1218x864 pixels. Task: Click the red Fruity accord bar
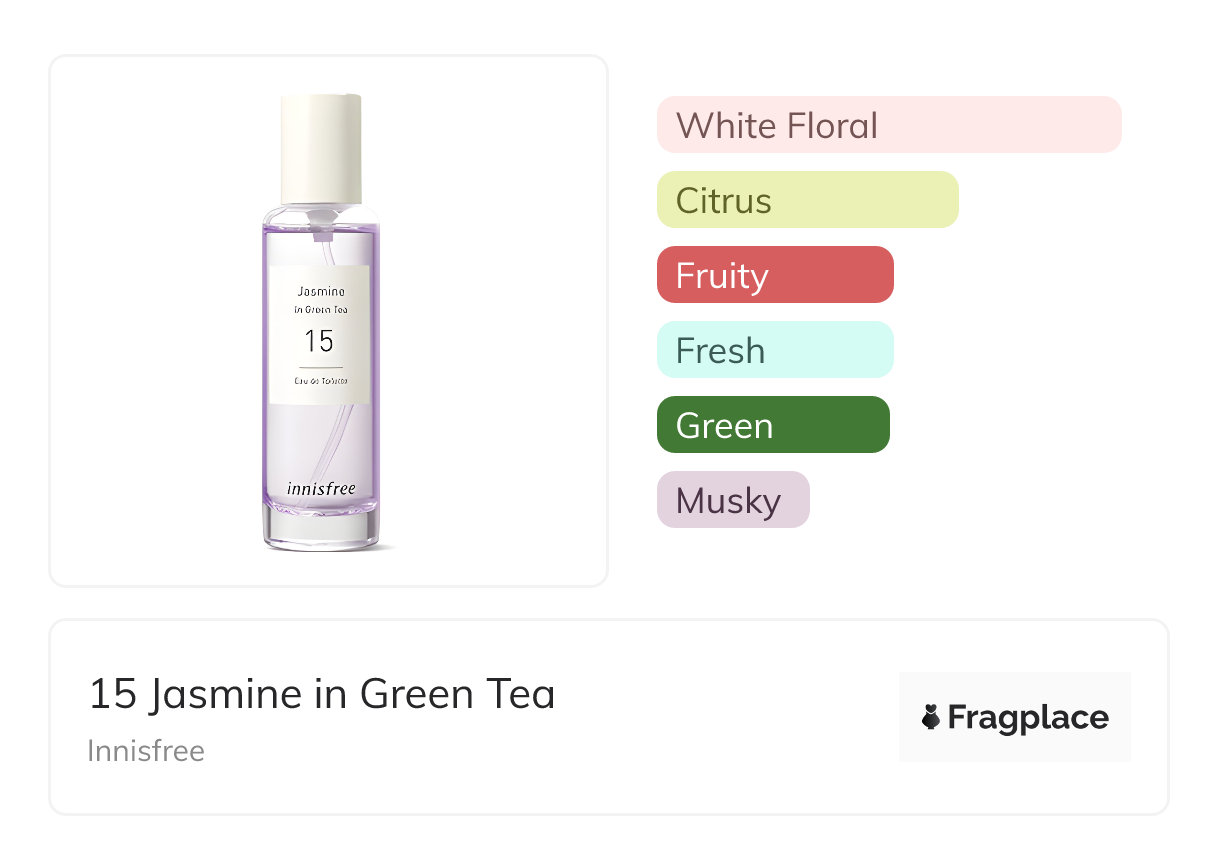point(774,275)
